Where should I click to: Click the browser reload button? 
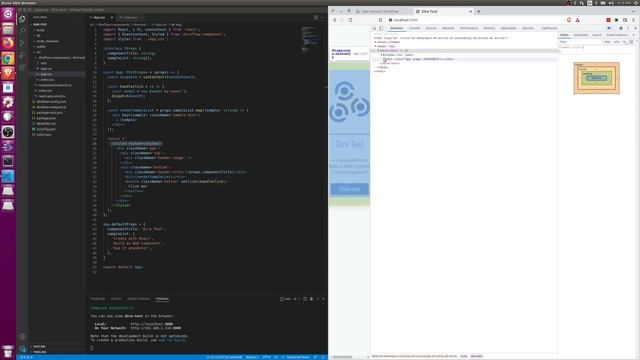[350, 20]
